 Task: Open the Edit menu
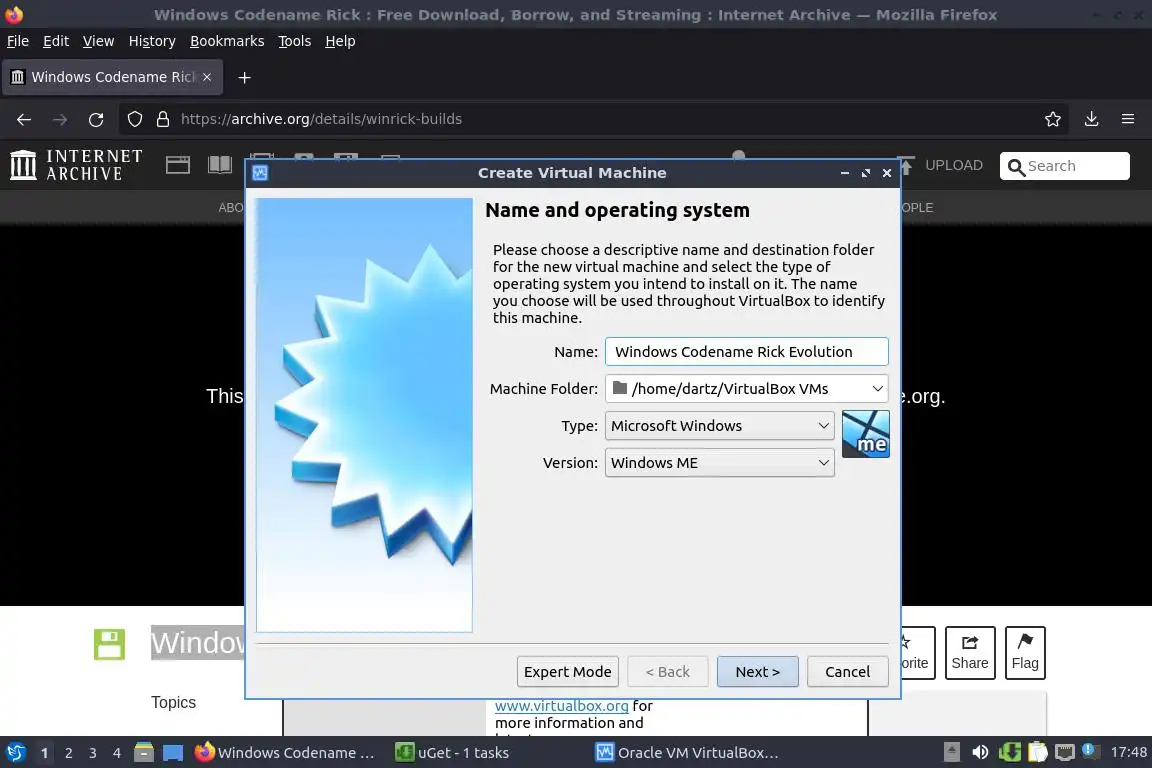tap(56, 41)
